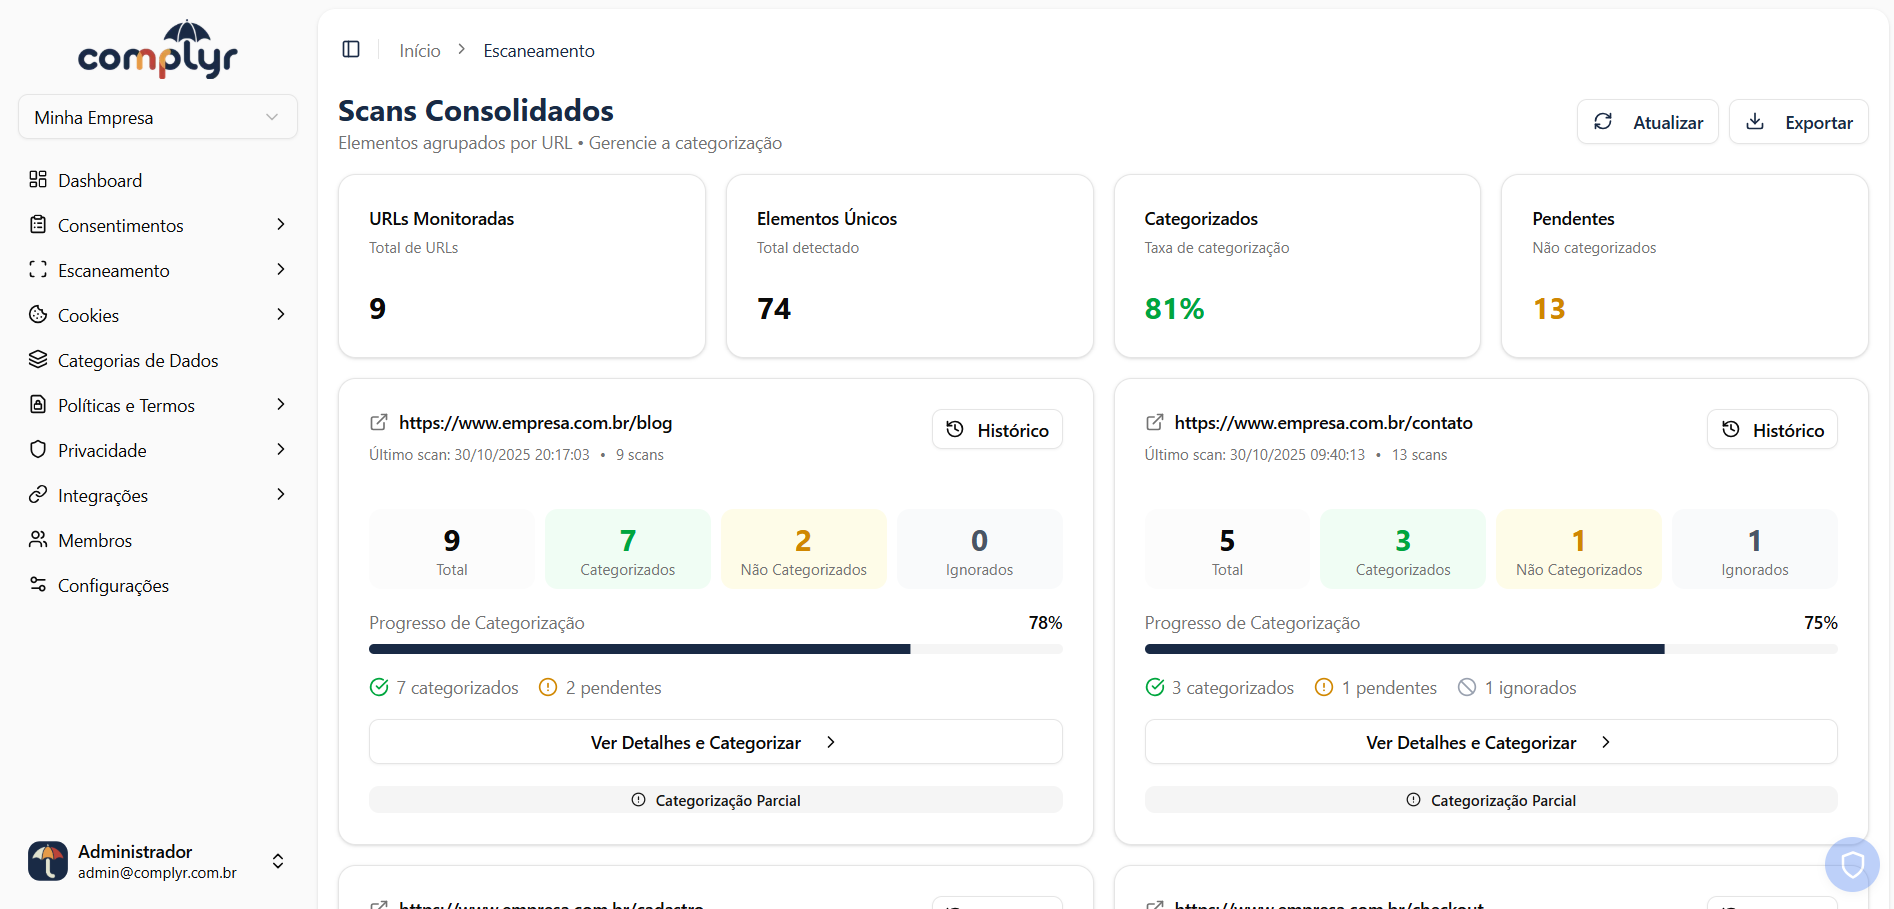Select Escaneamento in the breadcrumb trail
The image size is (1894, 909).
click(538, 50)
